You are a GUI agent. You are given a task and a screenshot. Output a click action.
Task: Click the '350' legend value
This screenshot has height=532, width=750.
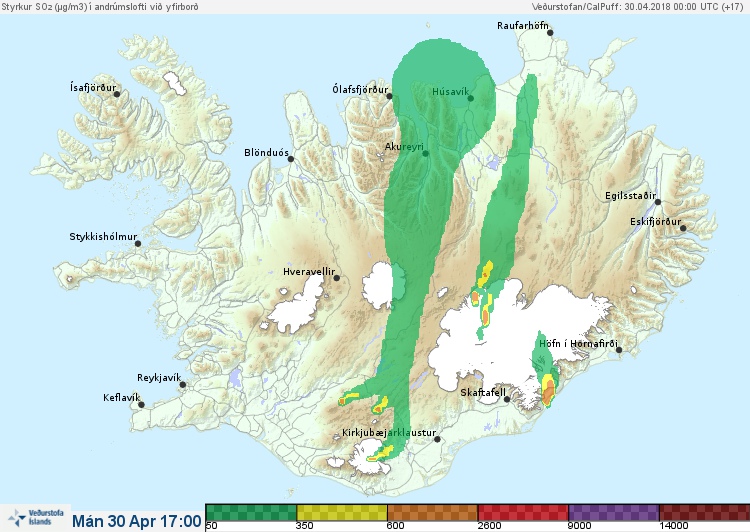(305, 526)
